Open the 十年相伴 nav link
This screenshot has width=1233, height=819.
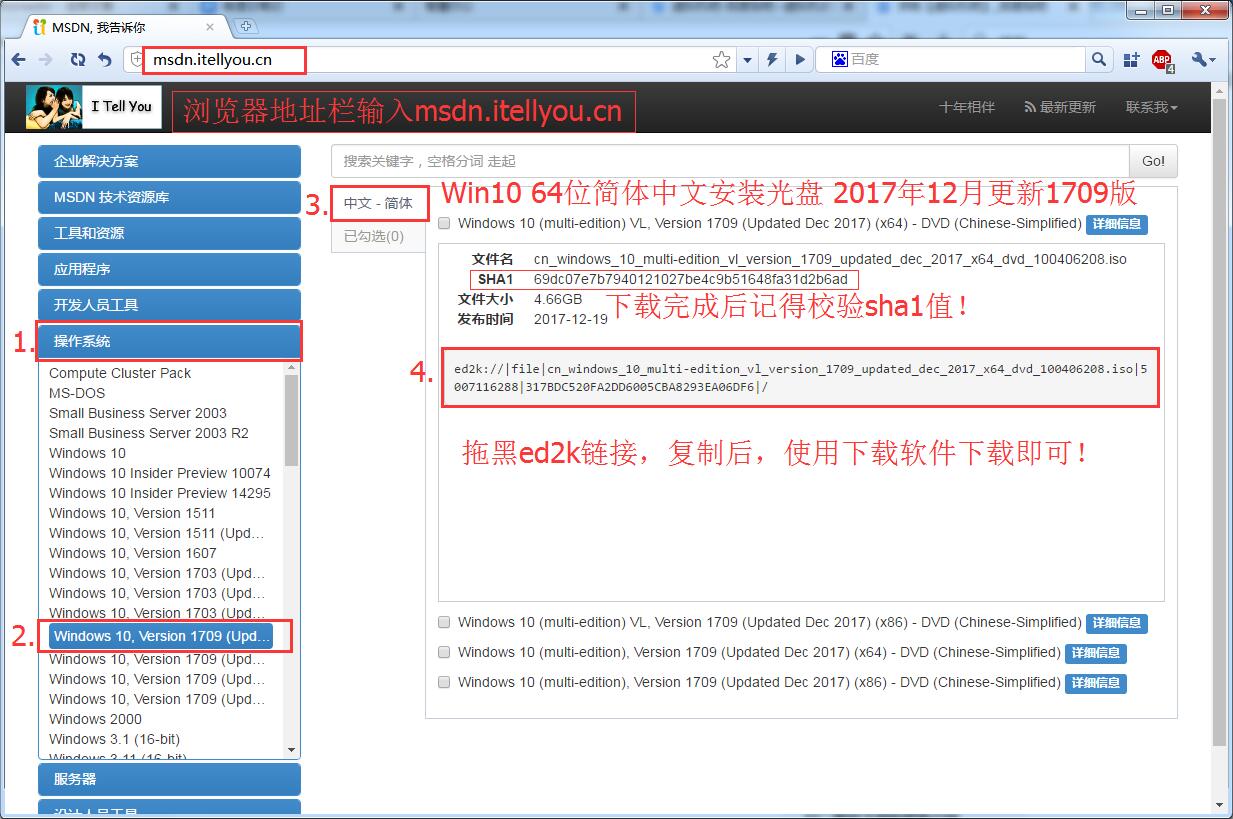[967, 107]
